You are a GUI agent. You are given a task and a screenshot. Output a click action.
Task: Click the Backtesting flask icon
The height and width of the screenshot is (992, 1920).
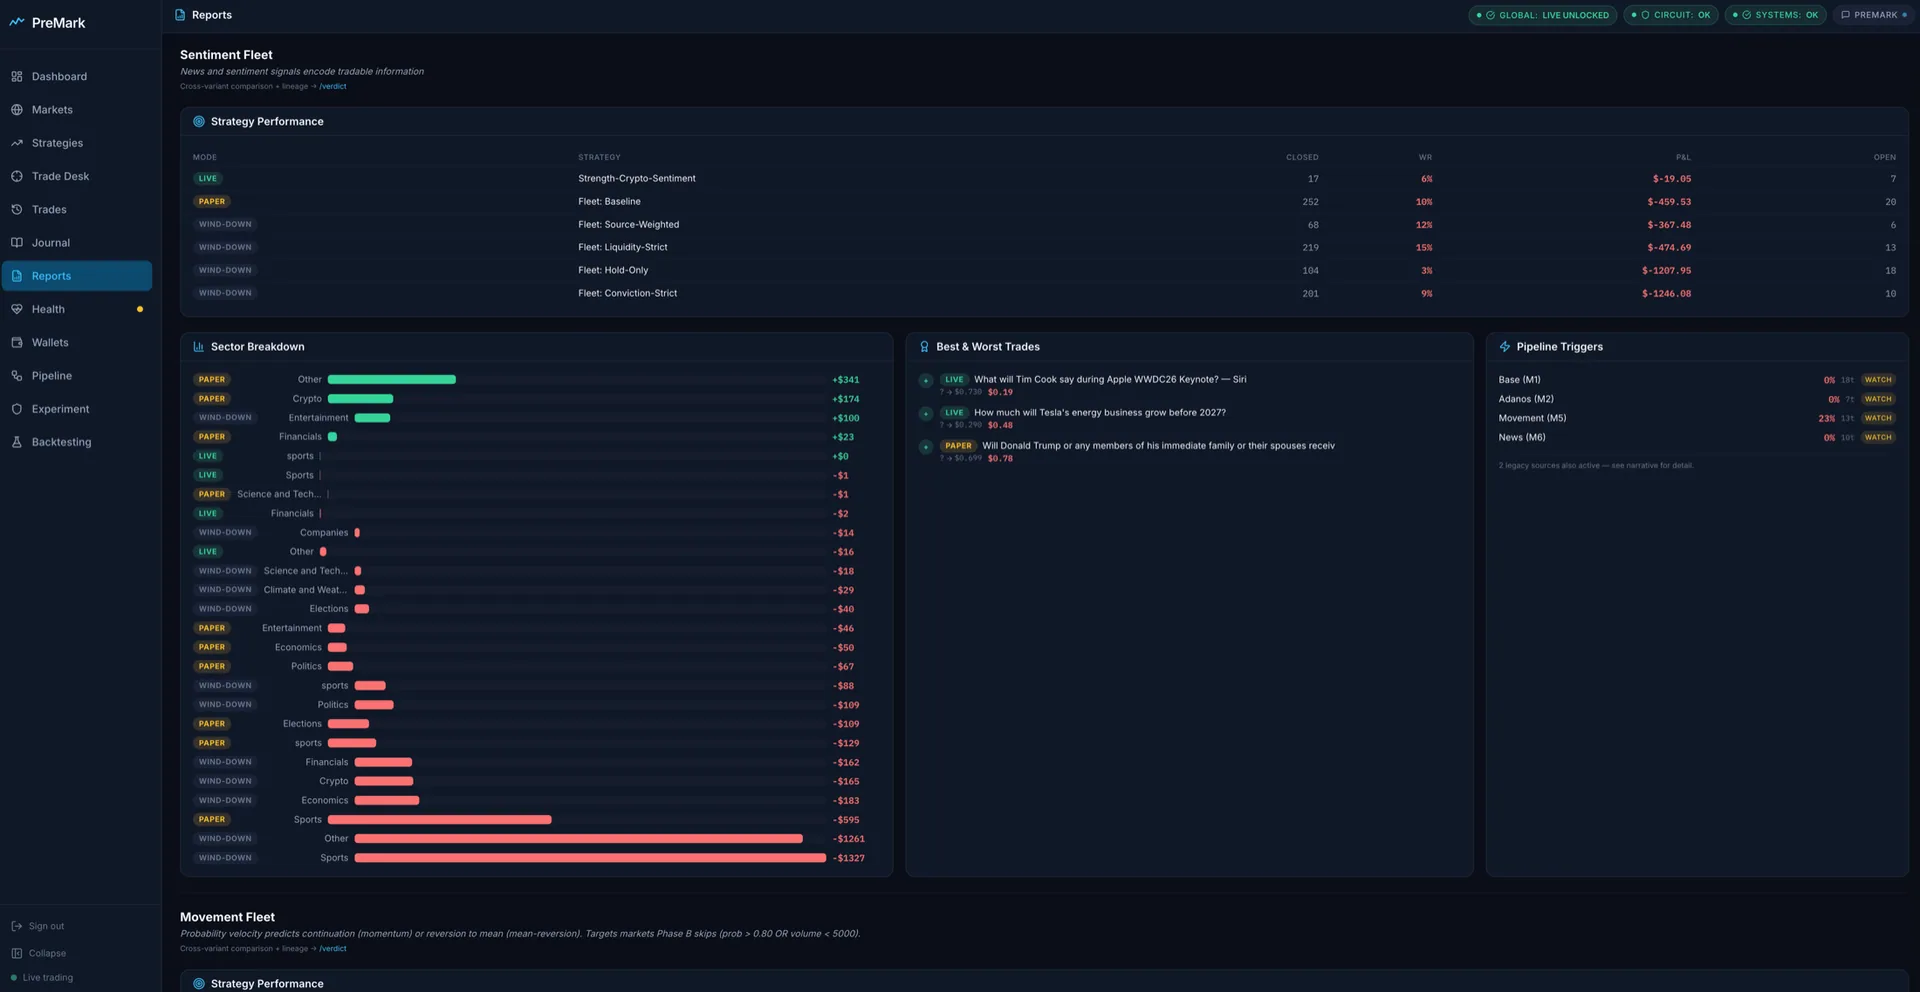(x=17, y=442)
